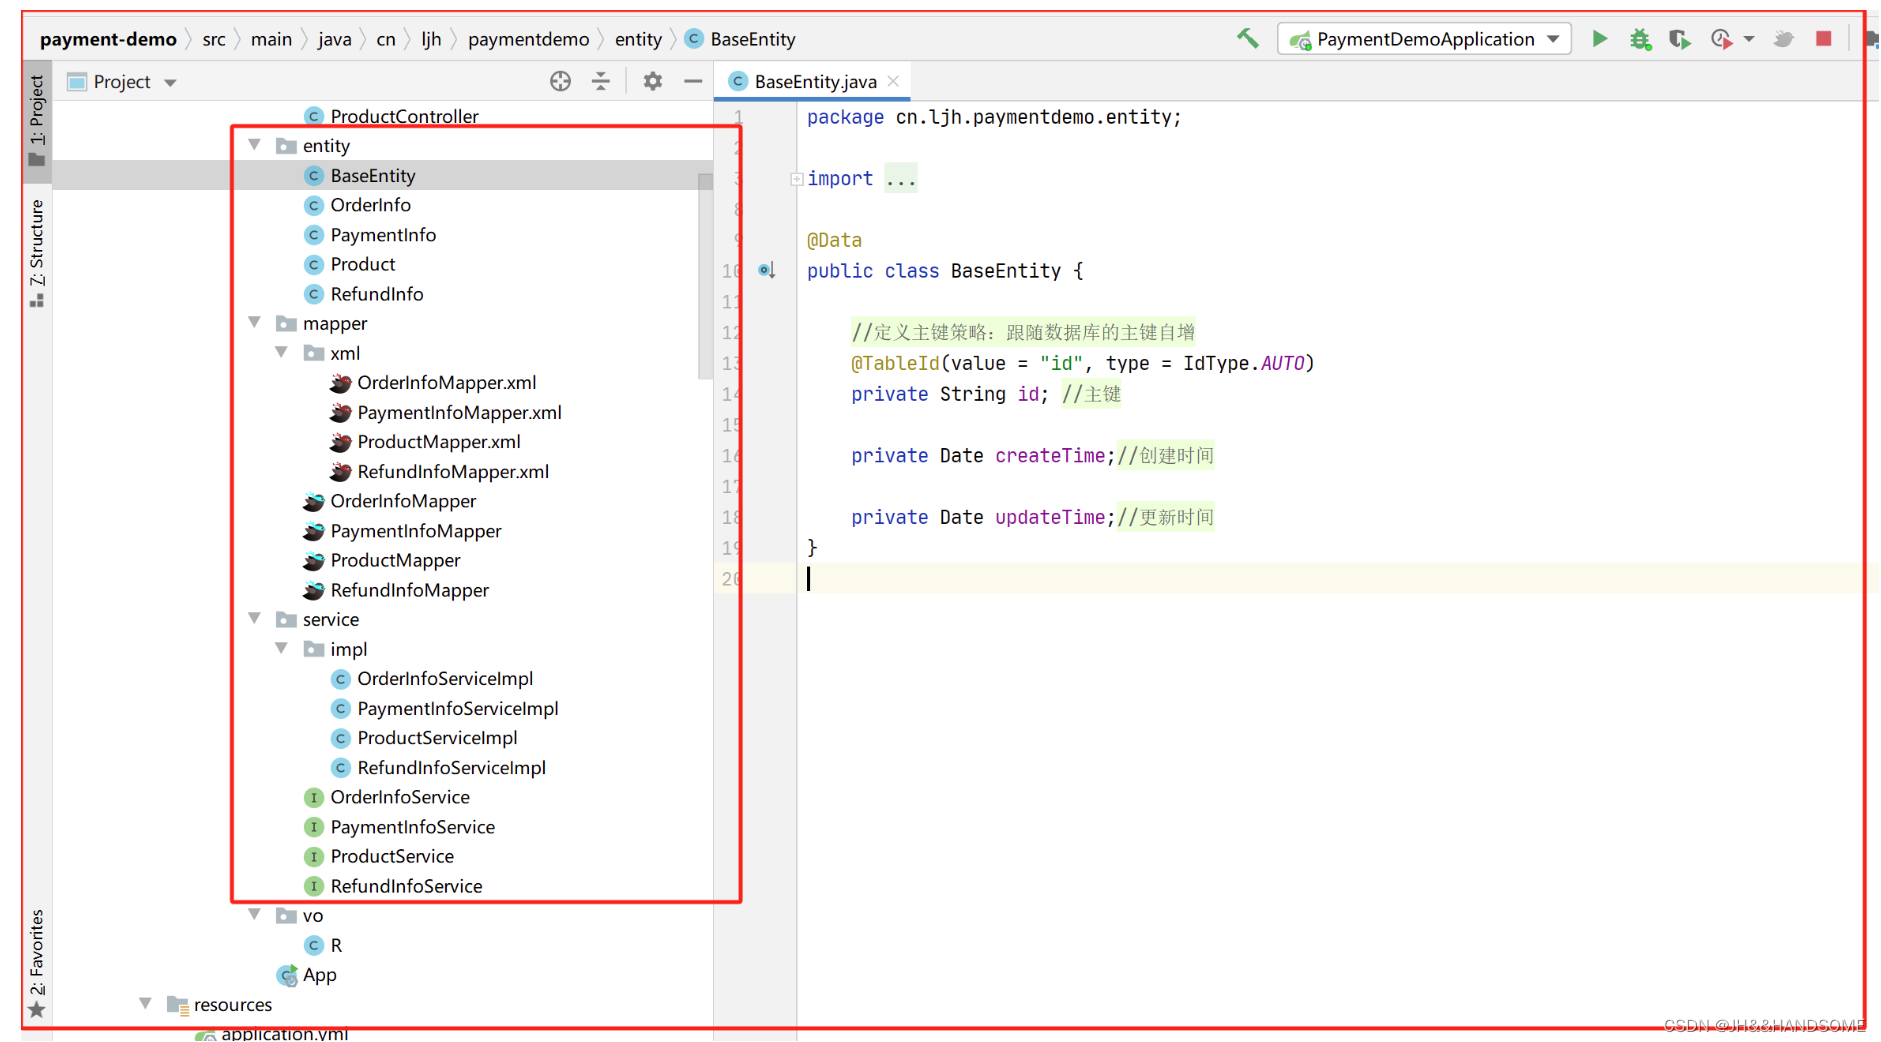Collapse the service folder
This screenshot has width=1881, height=1042.
coord(255,619)
